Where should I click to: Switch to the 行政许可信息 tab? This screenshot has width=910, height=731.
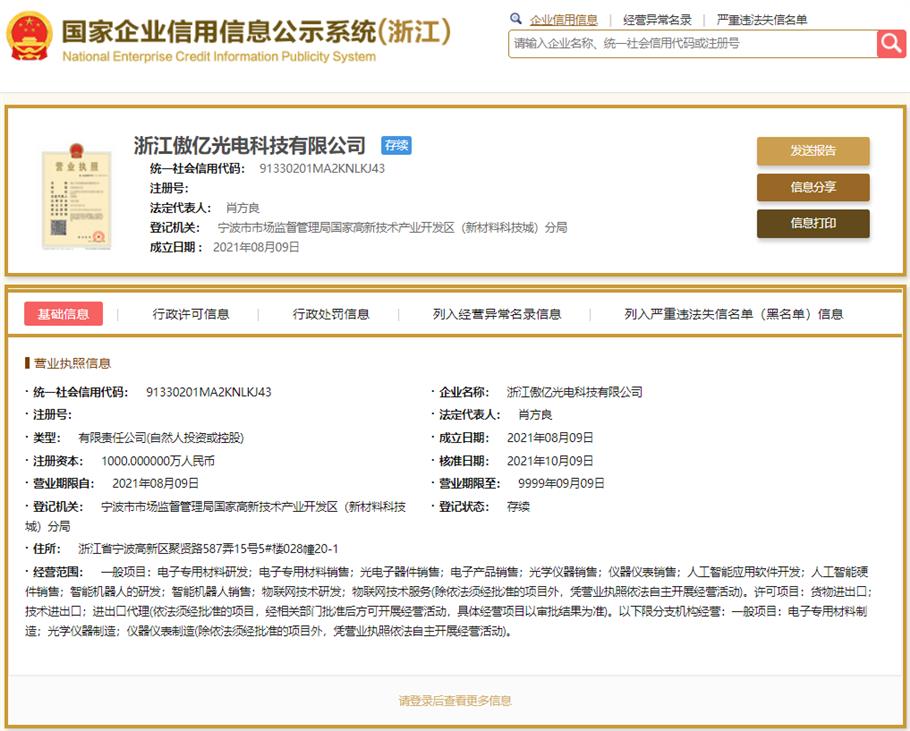tap(191, 314)
